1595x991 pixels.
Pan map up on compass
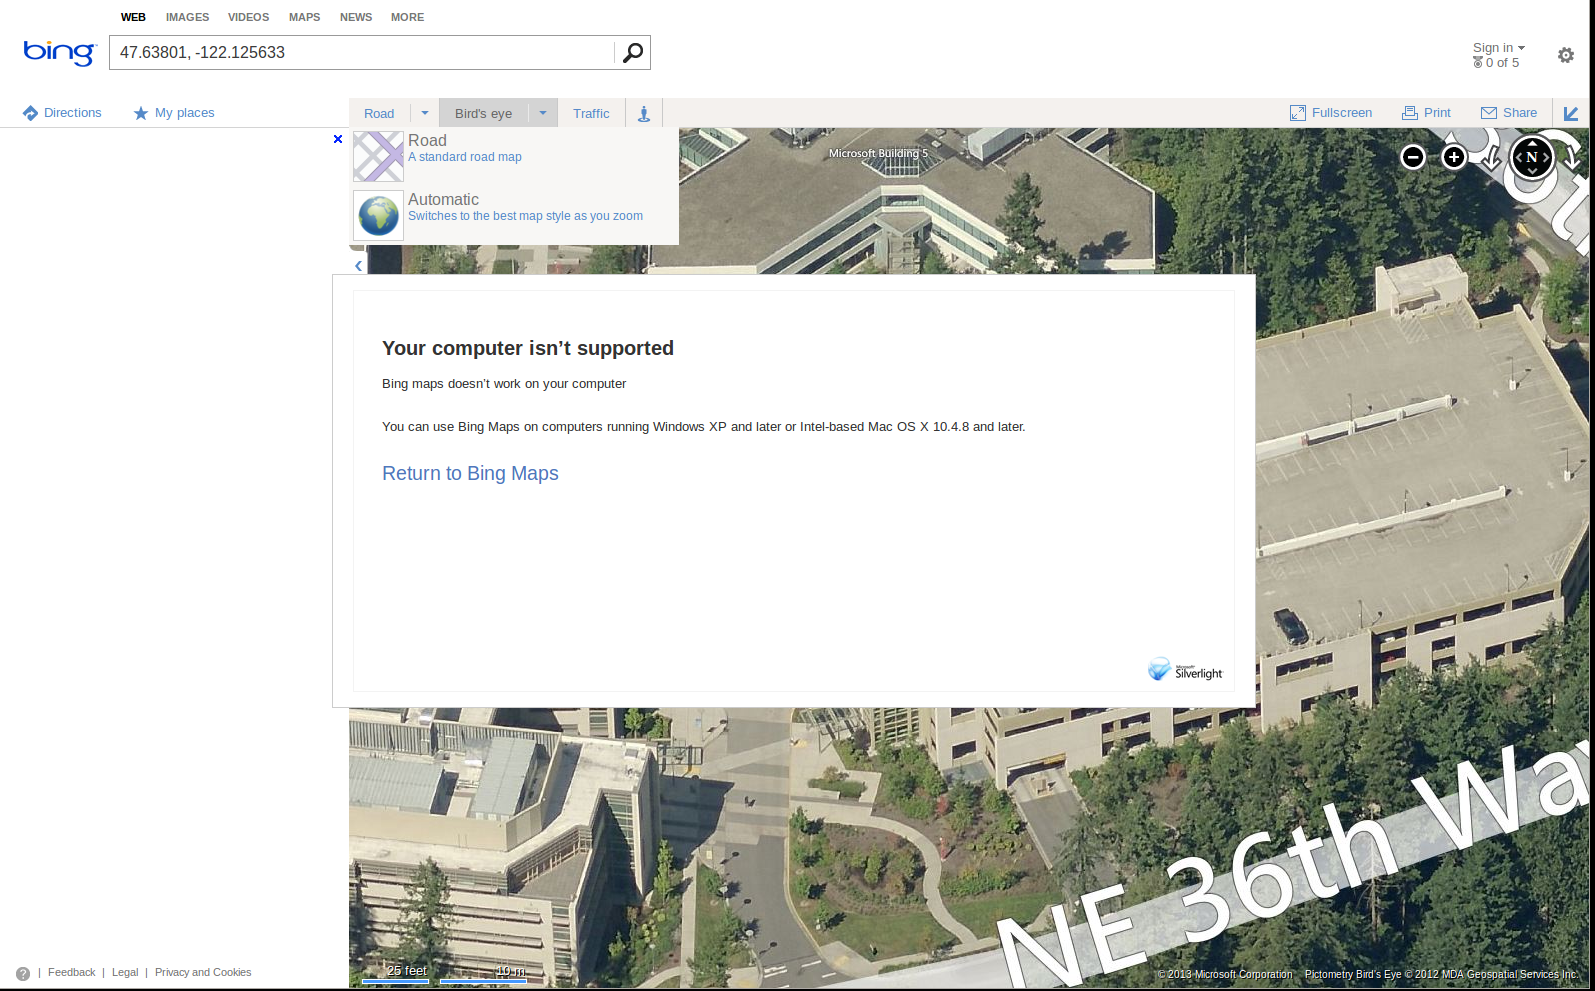[1532, 144]
